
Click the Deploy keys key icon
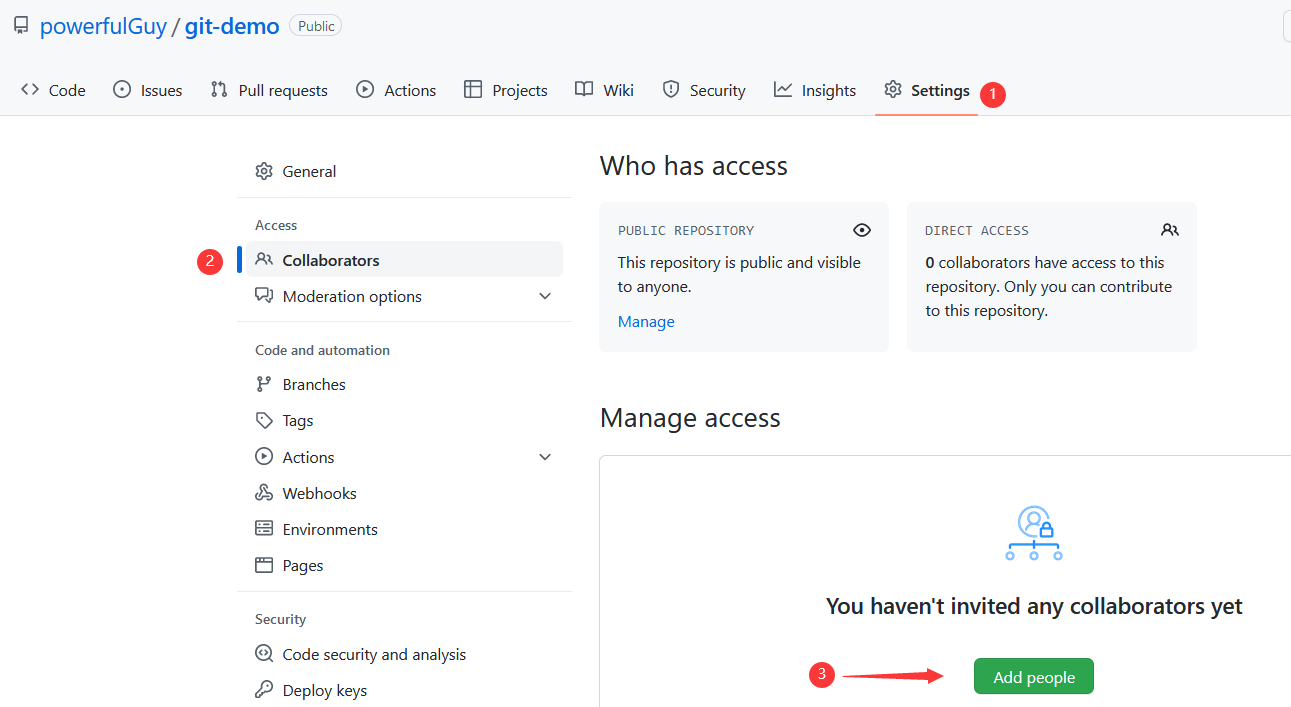264,690
